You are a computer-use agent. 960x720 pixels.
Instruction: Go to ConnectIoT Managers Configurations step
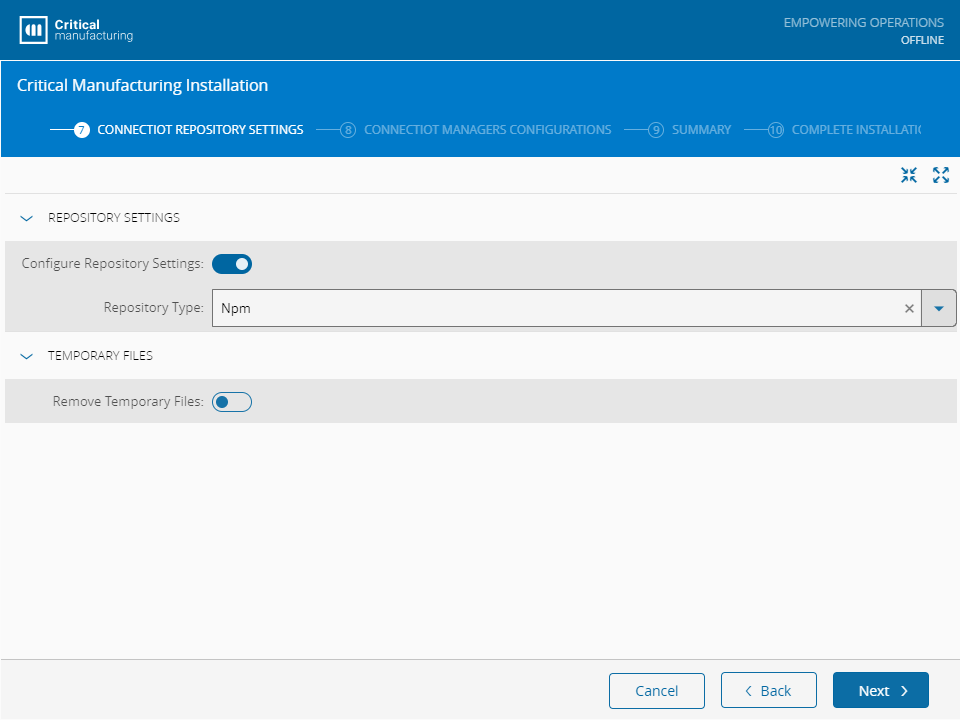click(487, 130)
